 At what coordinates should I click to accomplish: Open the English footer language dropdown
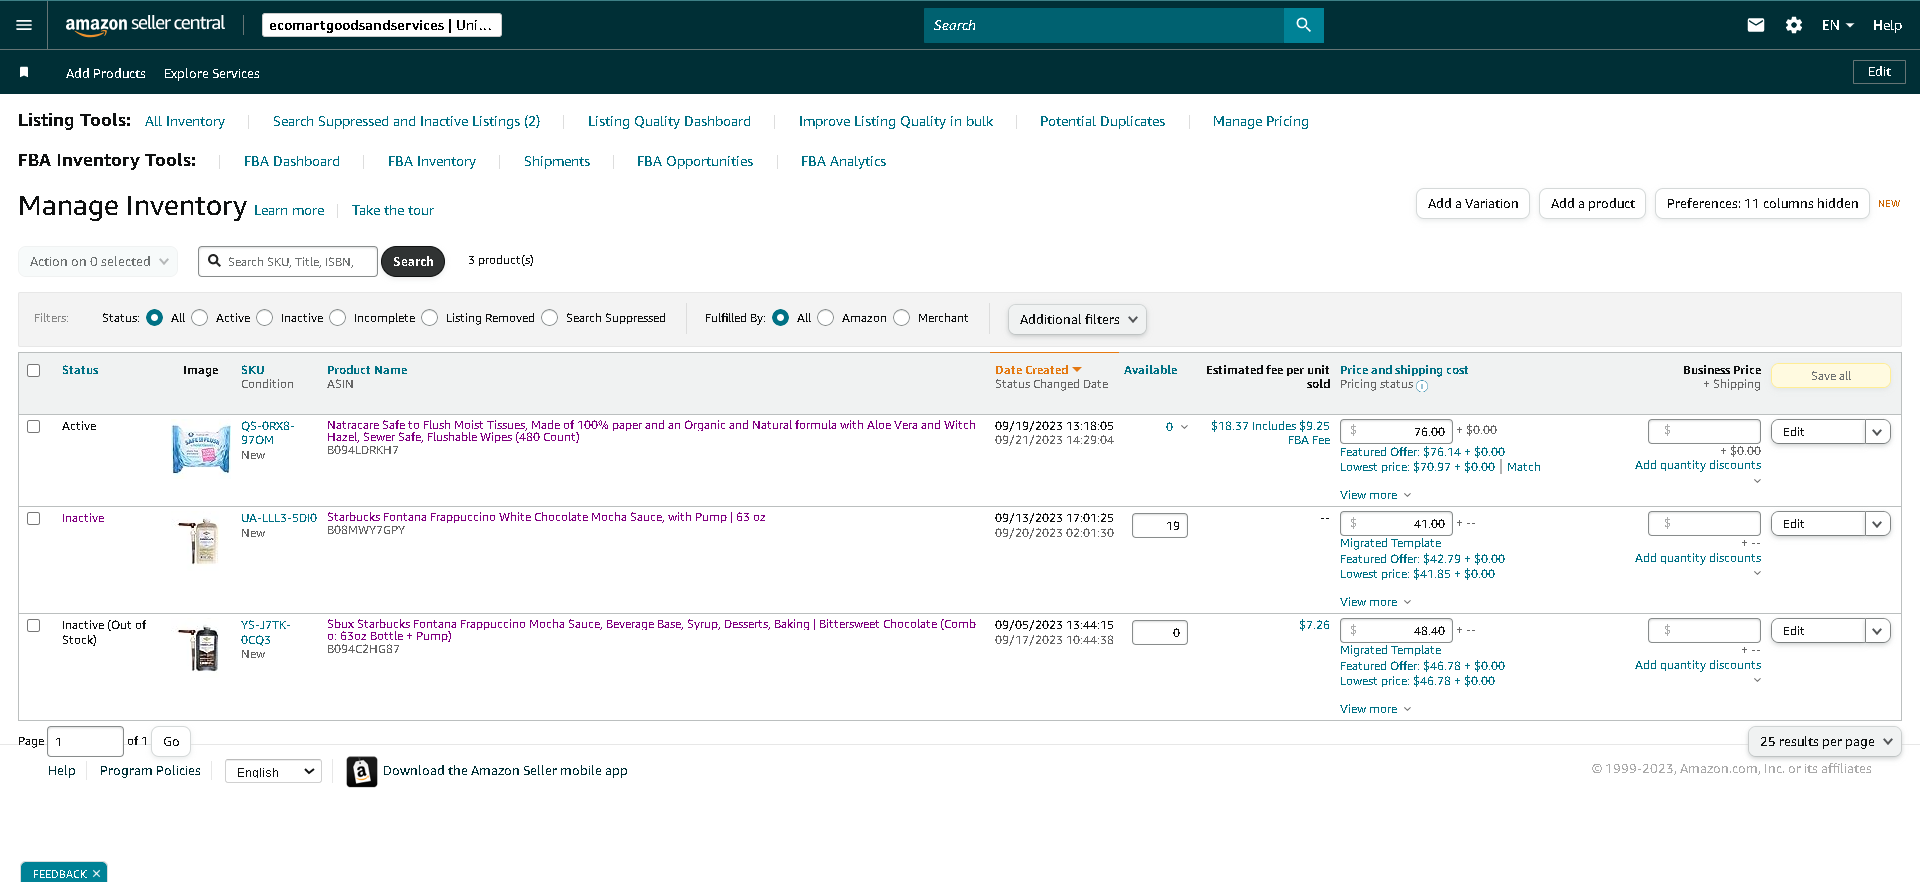273,771
